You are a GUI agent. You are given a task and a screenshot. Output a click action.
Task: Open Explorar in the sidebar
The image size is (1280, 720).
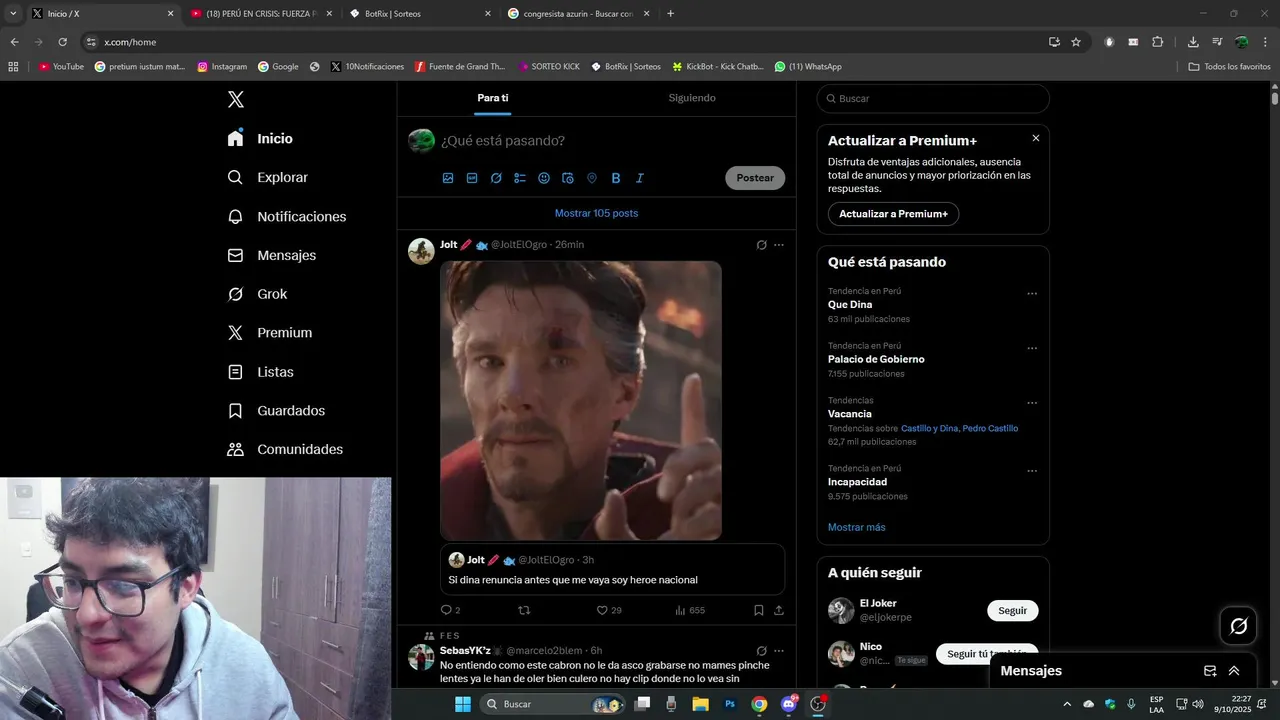pyautogui.click(x=267, y=177)
